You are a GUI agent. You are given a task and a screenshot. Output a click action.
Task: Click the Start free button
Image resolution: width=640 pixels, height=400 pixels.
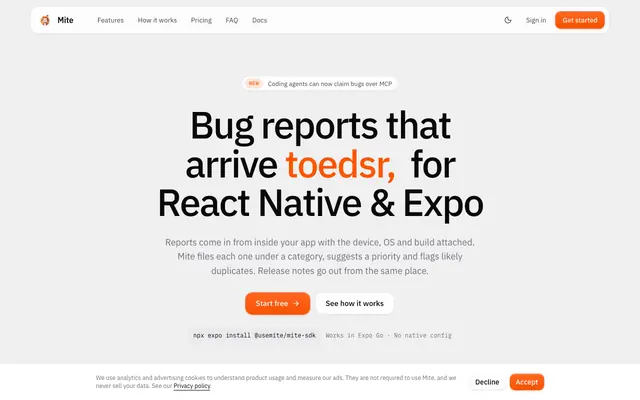click(x=278, y=303)
